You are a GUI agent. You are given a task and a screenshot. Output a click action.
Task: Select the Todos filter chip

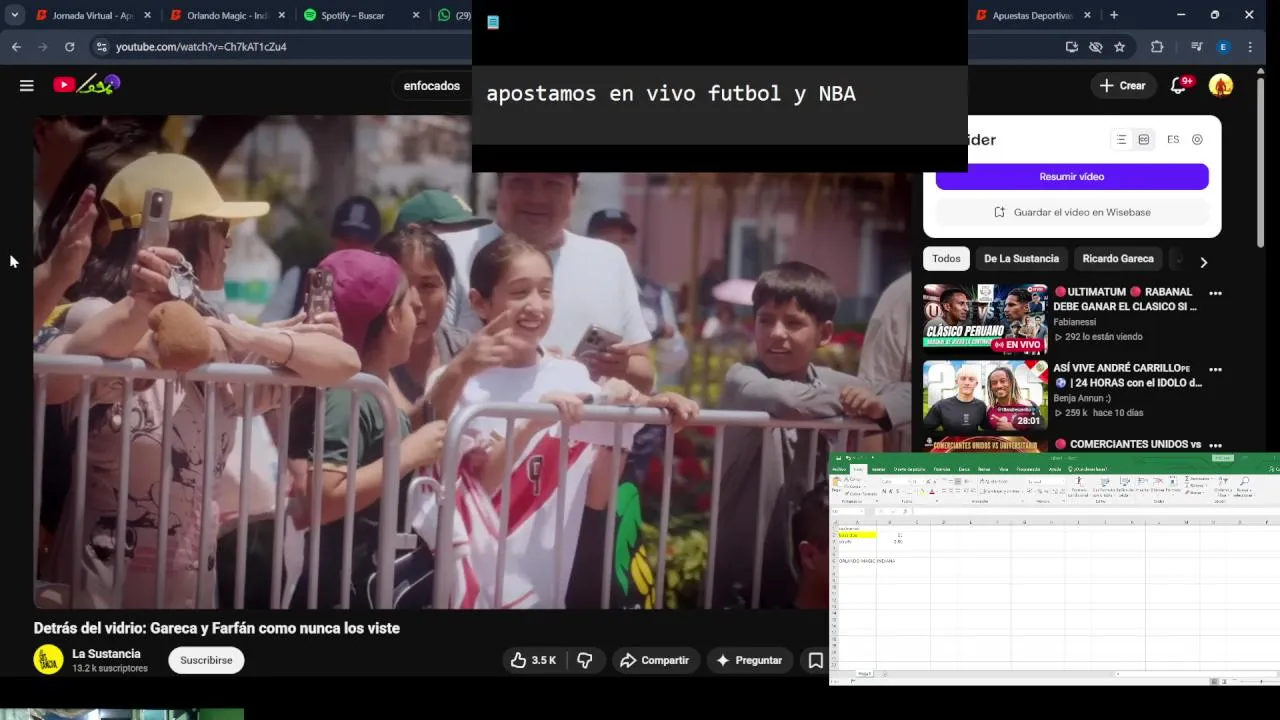pos(946,259)
